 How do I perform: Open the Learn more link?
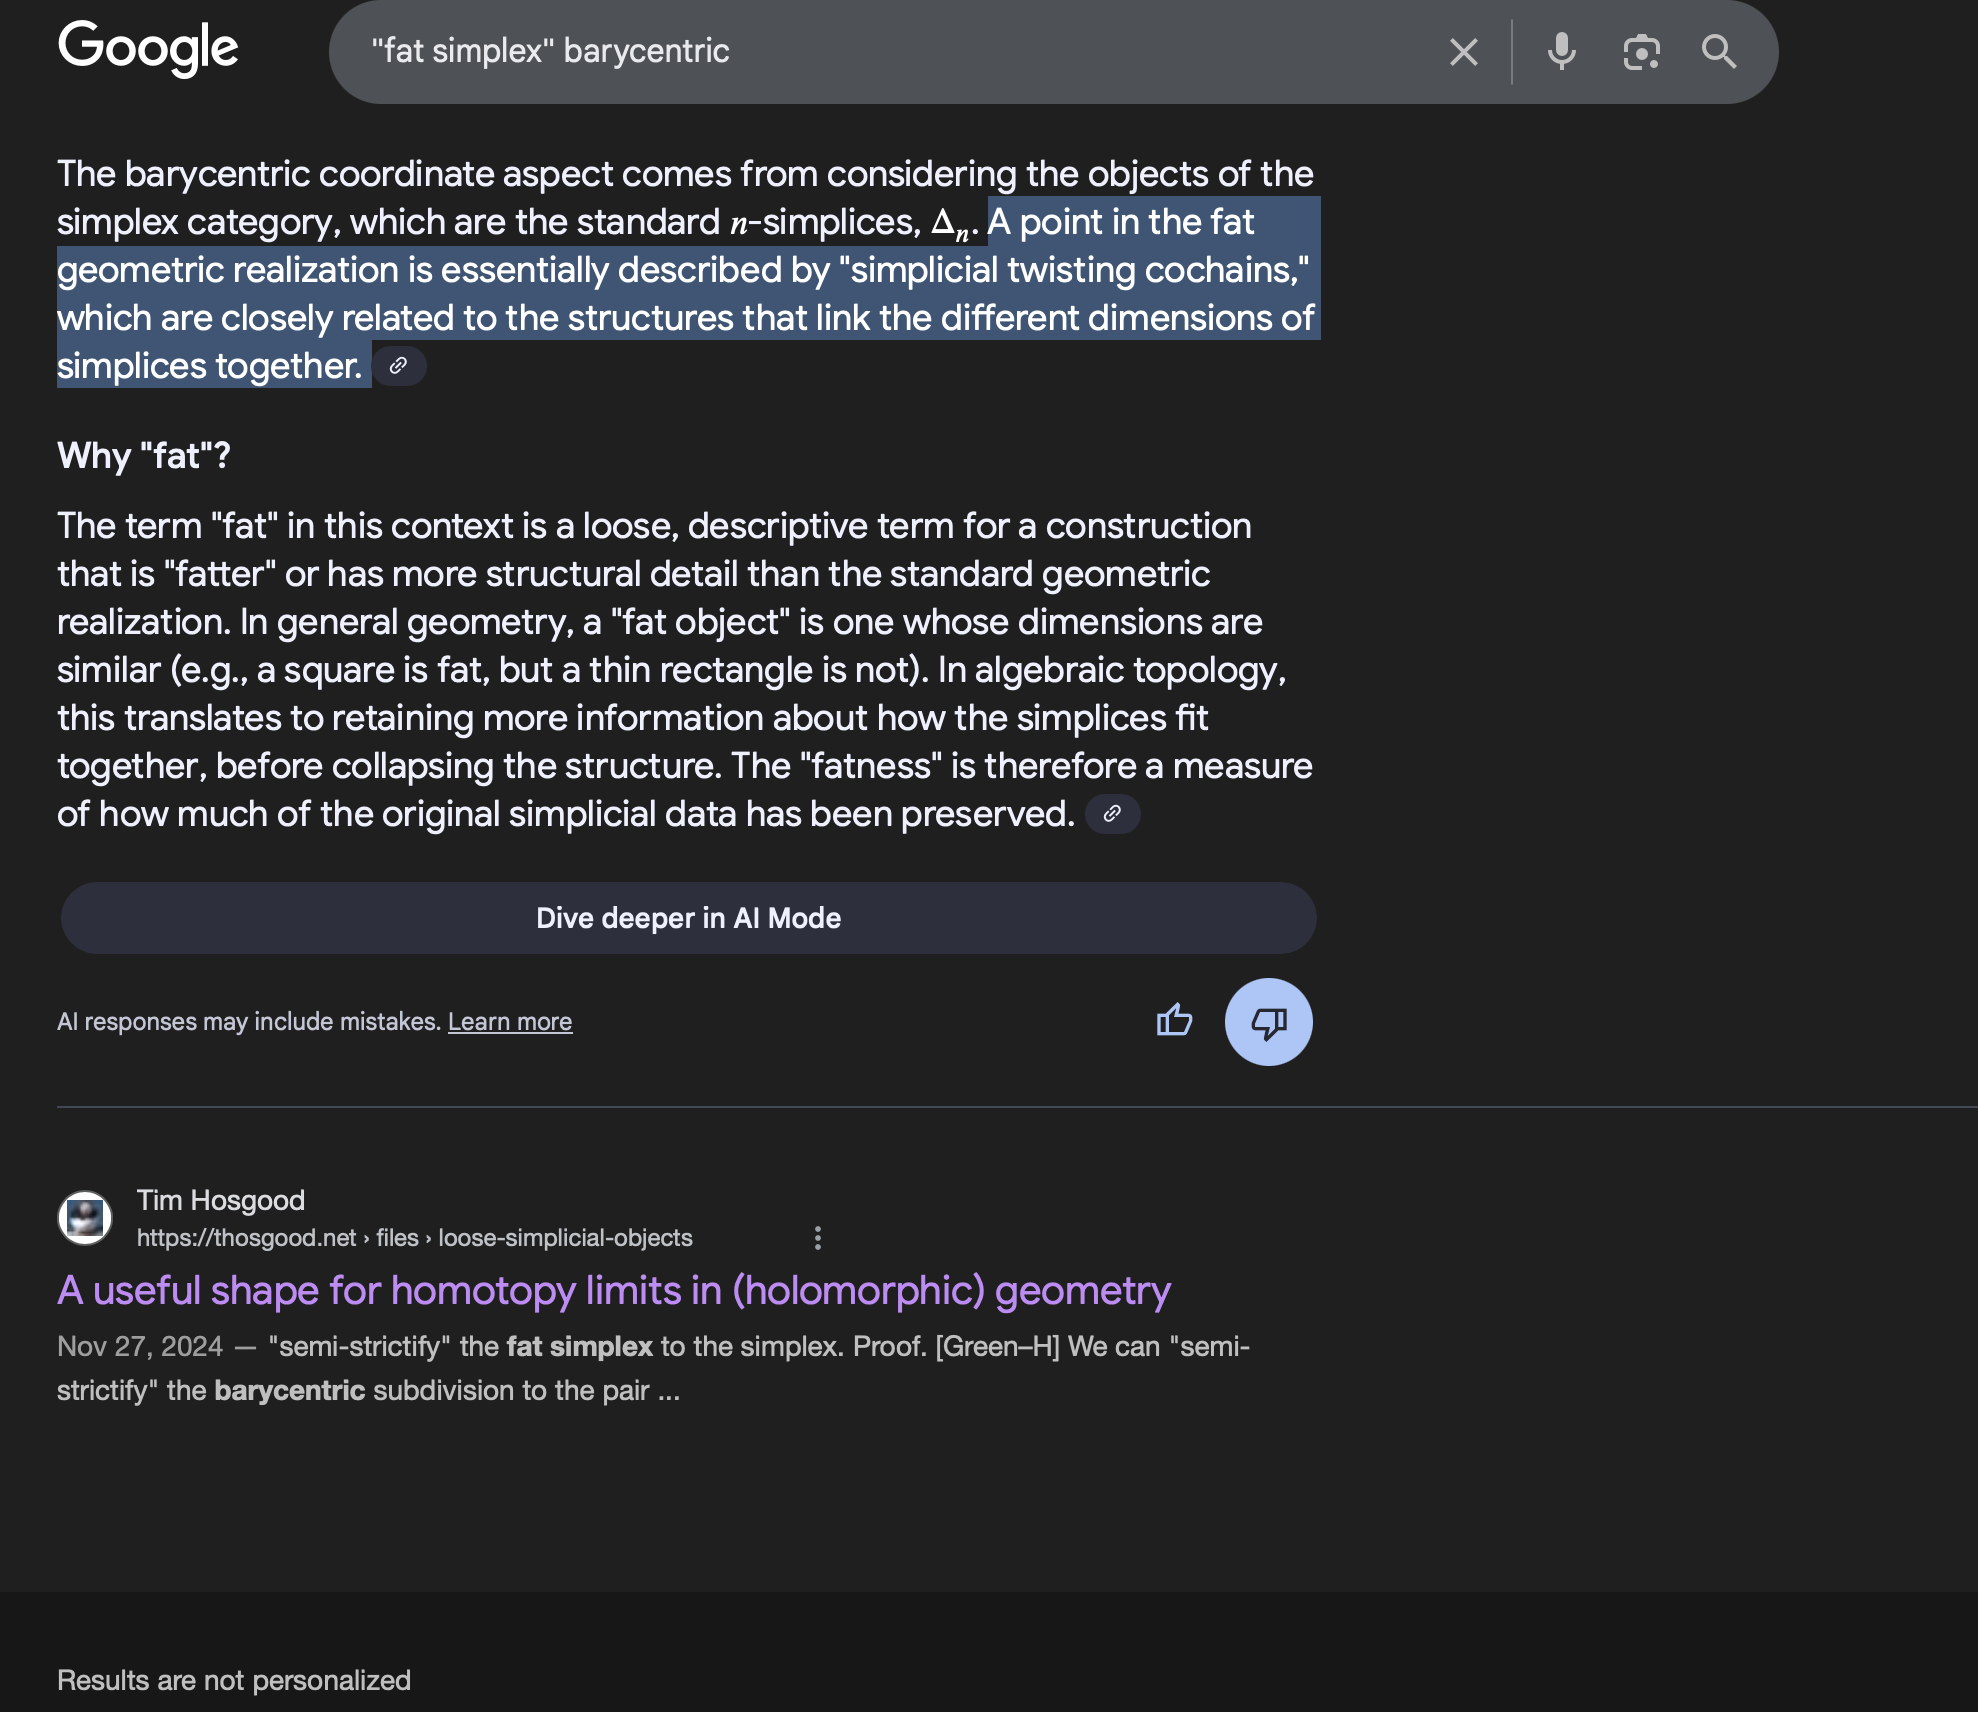510,1021
